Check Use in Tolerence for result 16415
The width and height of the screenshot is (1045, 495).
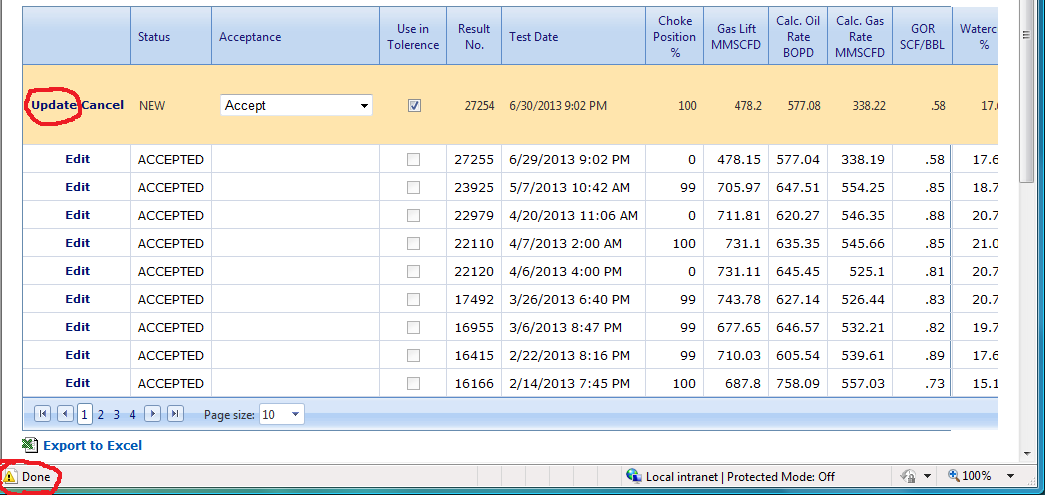(x=414, y=356)
